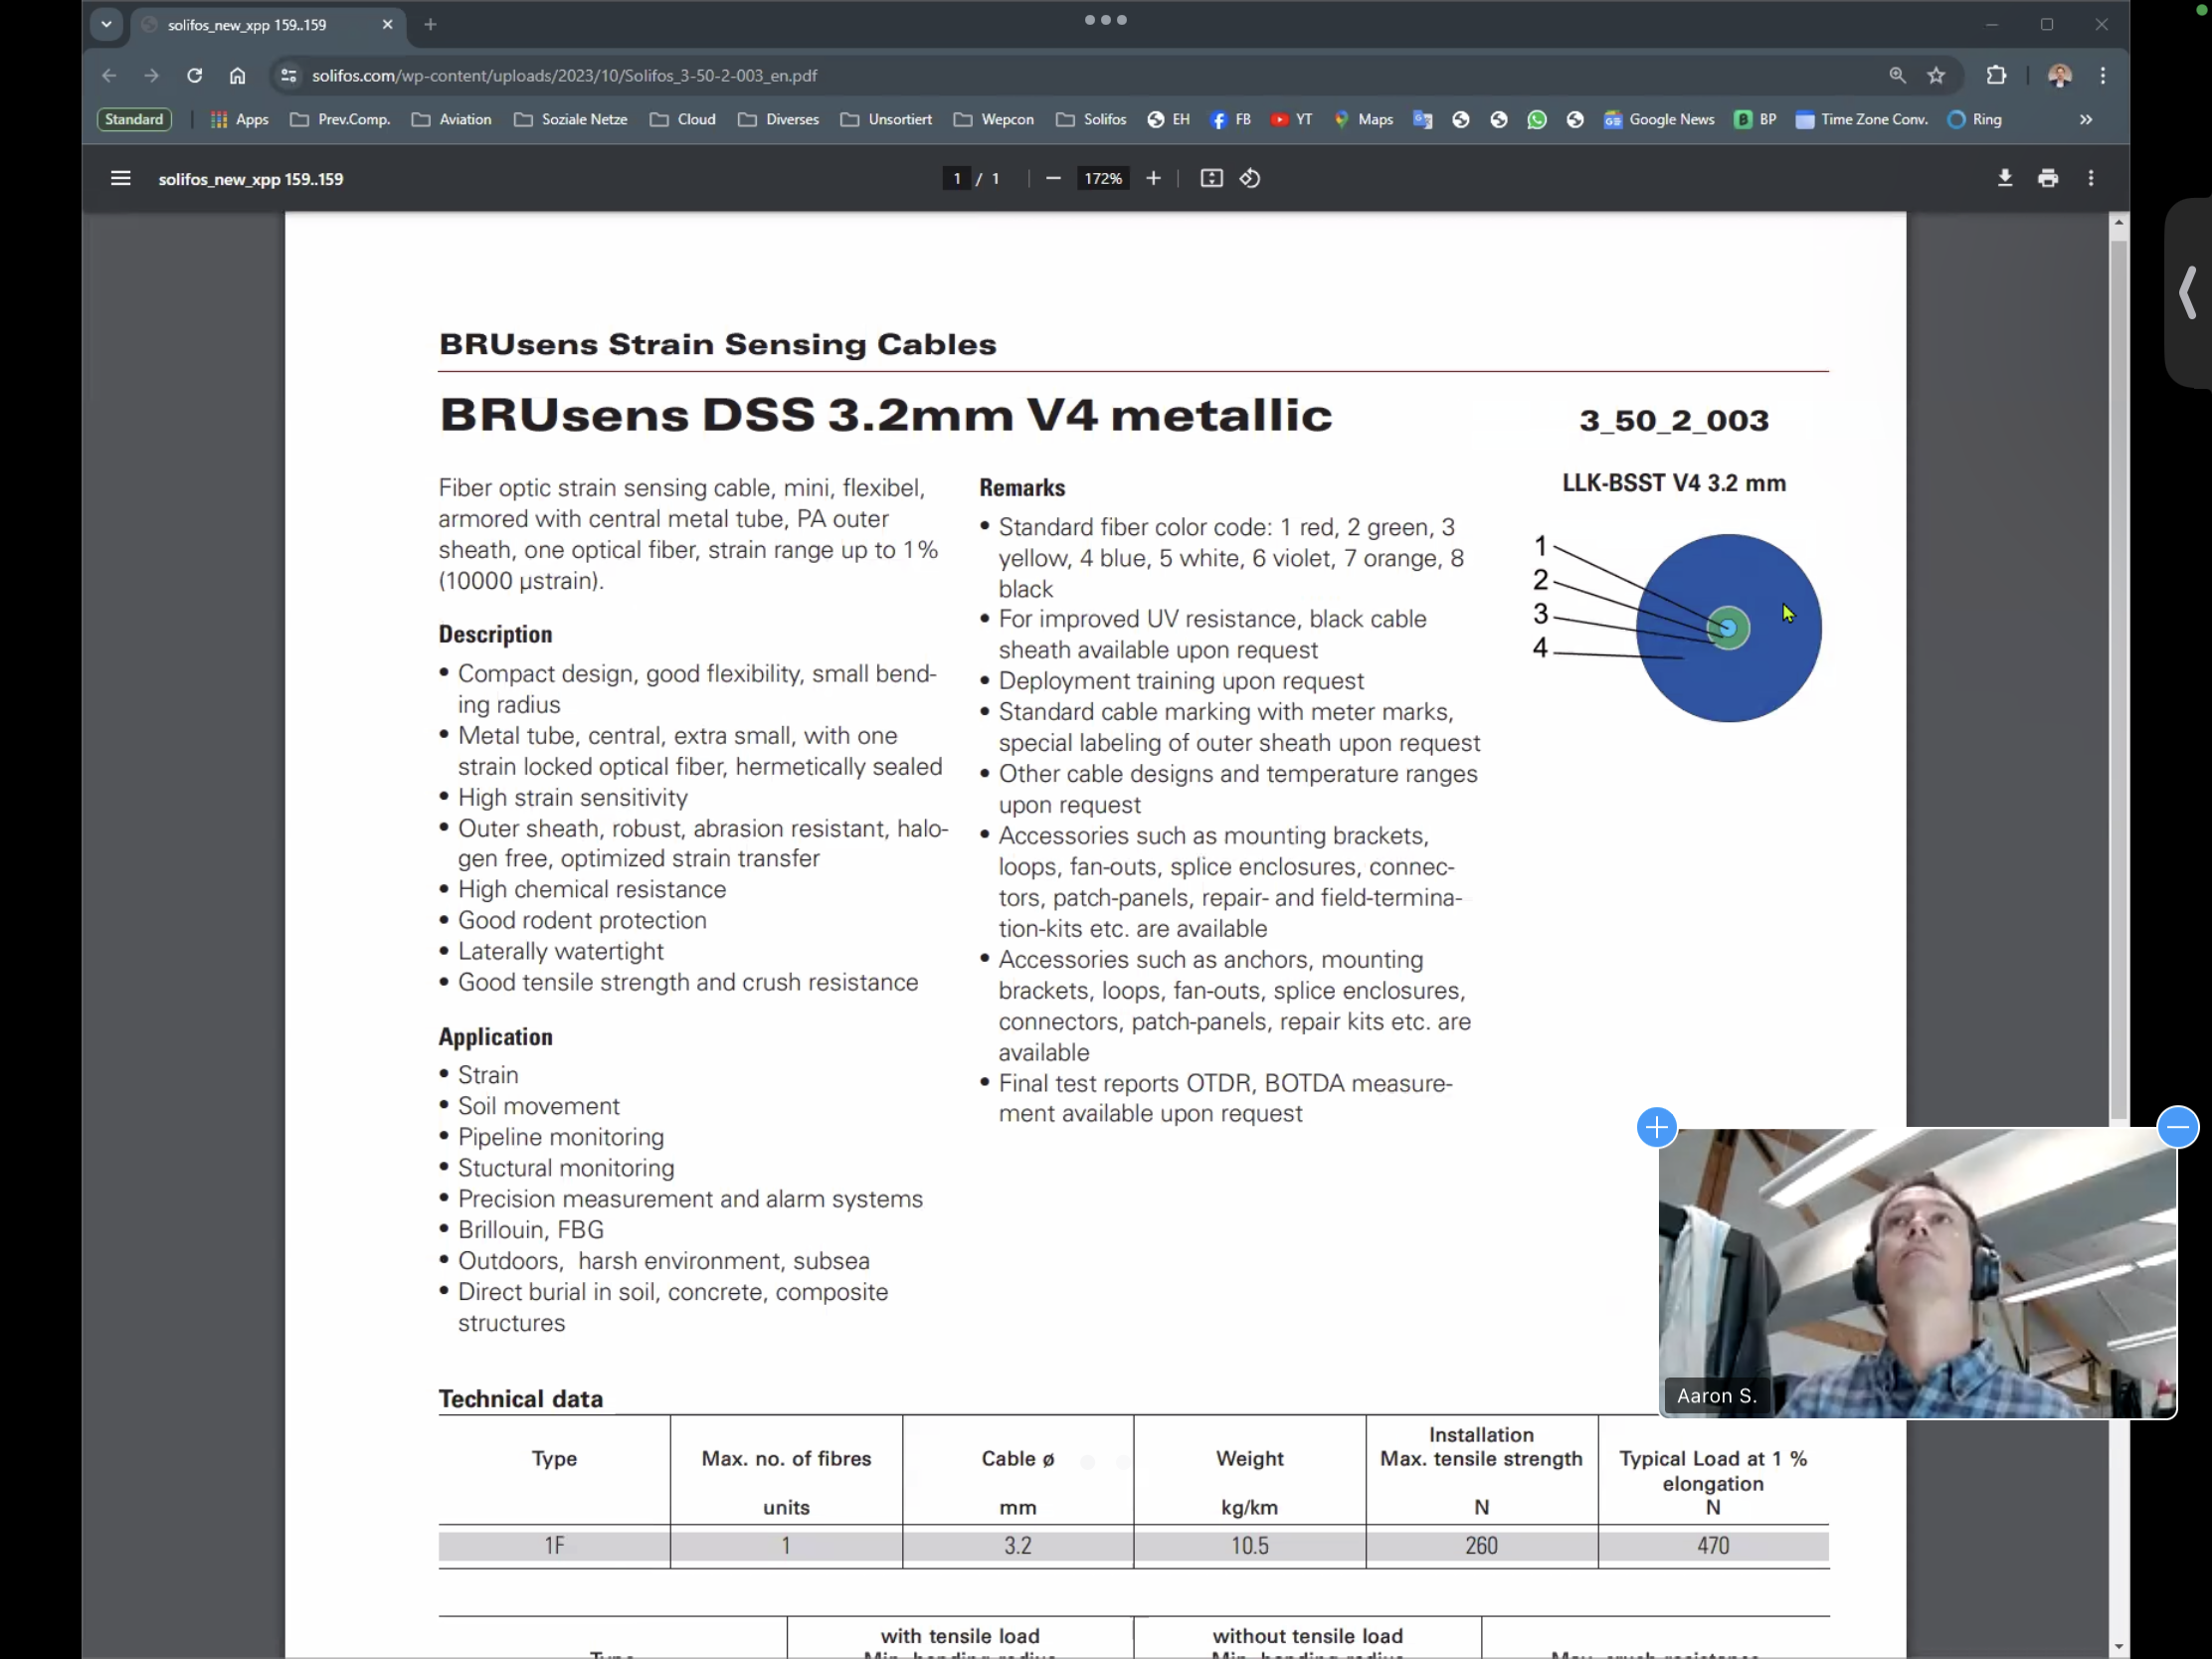Image resolution: width=2212 pixels, height=1659 pixels.
Task: Open the Maps bookmark
Action: click(x=1363, y=120)
